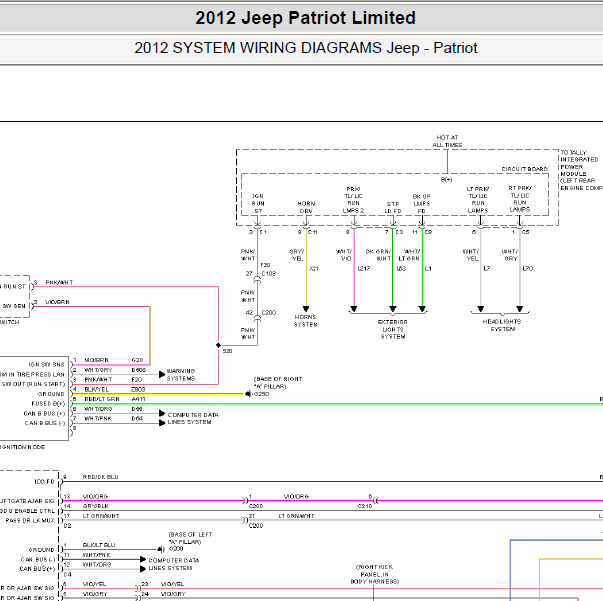Select the "C210" connector label
The image size is (603, 601).
pyautogui.click(x=365, y=506)
